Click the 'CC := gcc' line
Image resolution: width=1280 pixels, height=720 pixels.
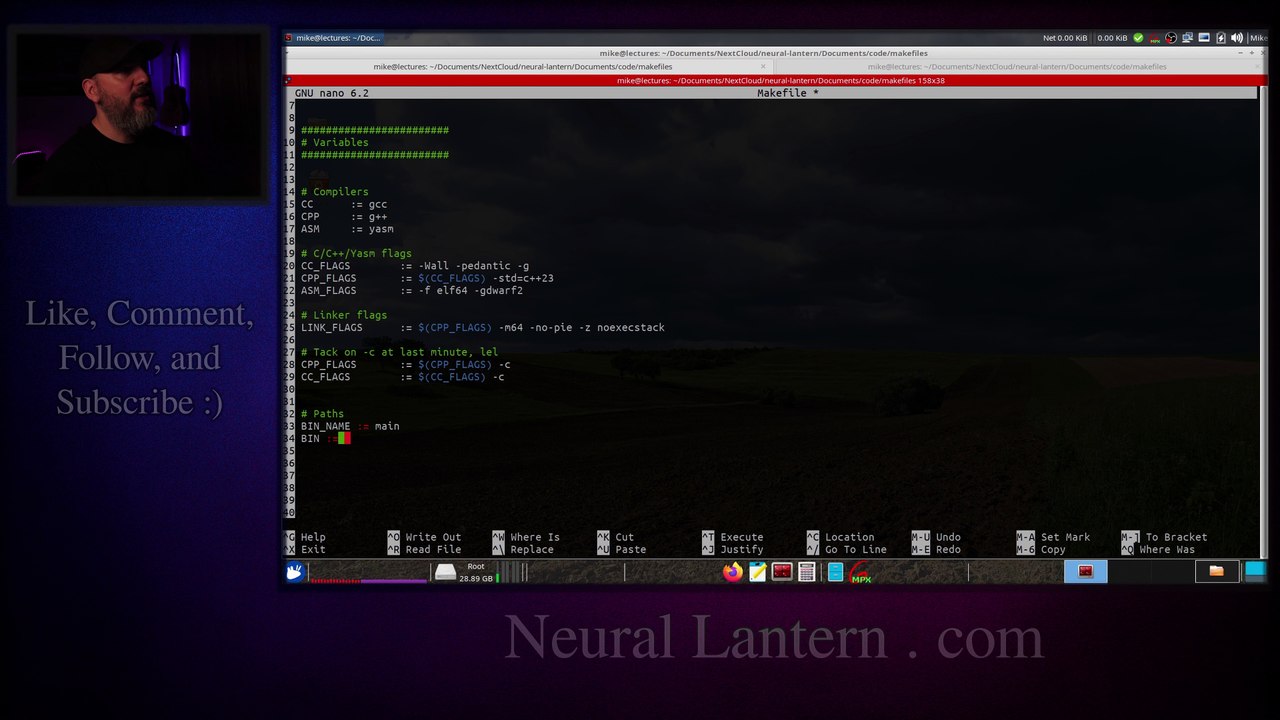344,204
